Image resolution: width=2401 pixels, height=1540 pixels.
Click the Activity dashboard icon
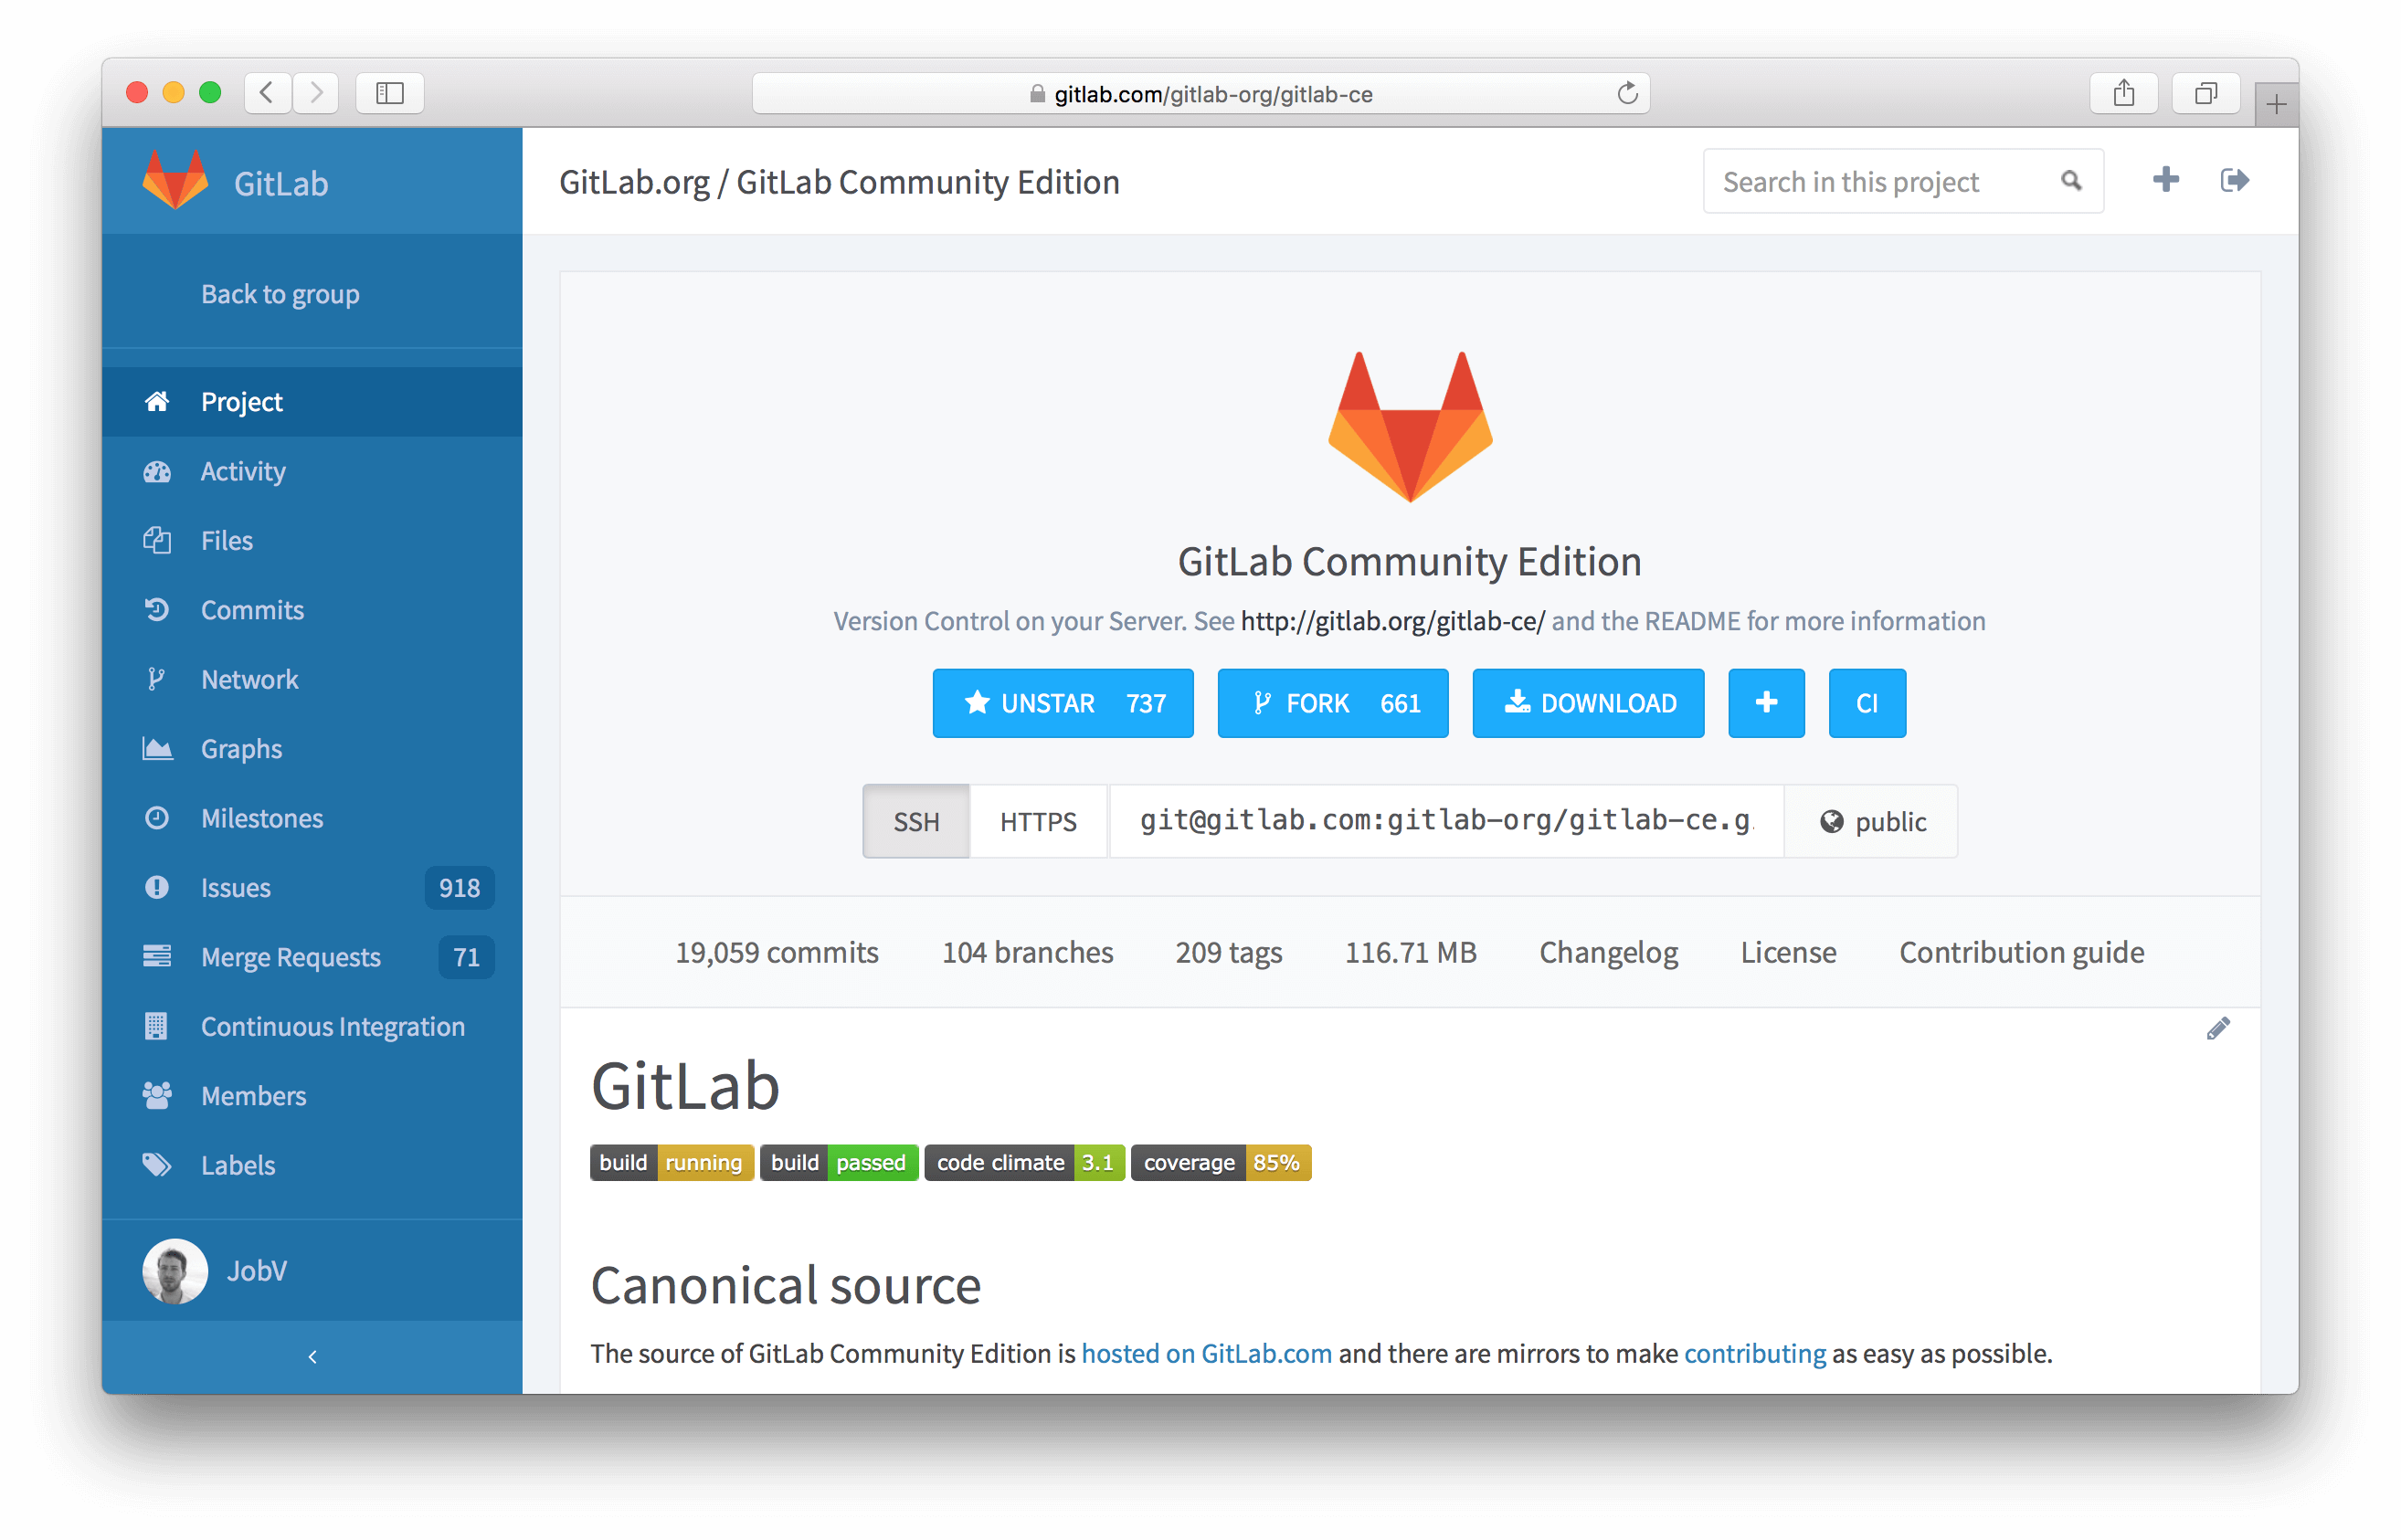click(157, 472)
